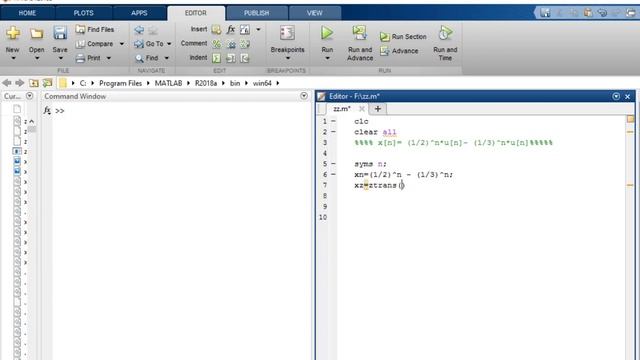This screenshot has height=360, width=640.
Task: Open the Run dropdown arrow
Action: click(327, 58)
